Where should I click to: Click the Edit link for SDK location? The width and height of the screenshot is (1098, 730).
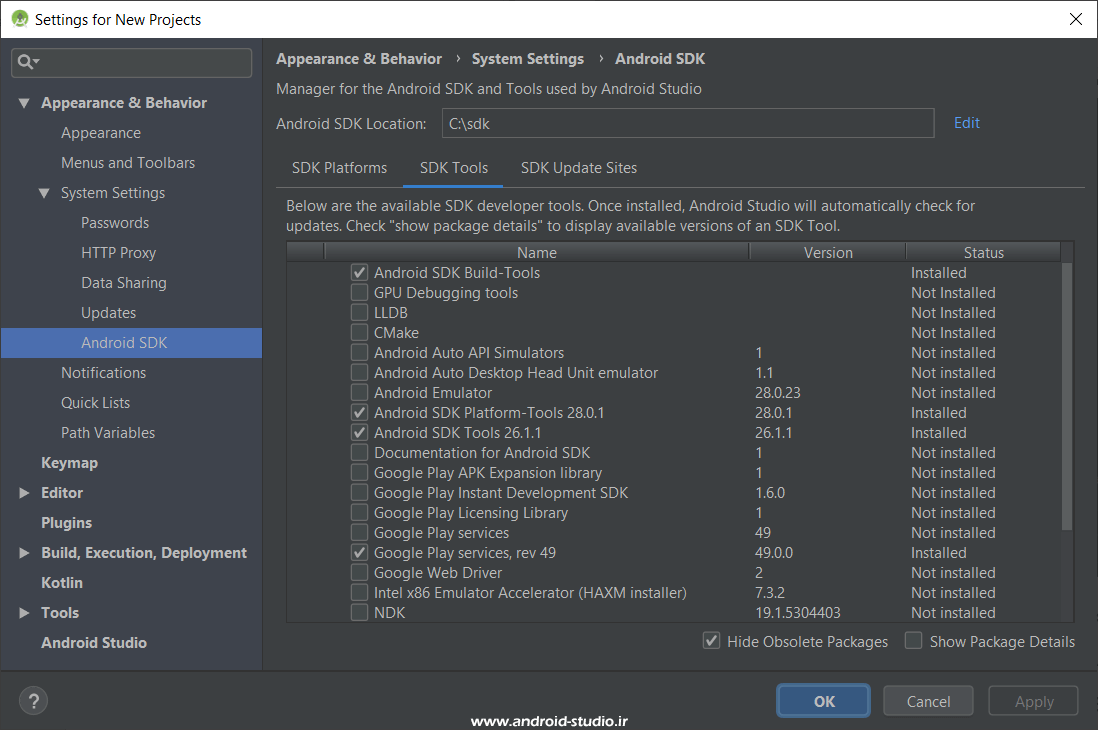967,123
